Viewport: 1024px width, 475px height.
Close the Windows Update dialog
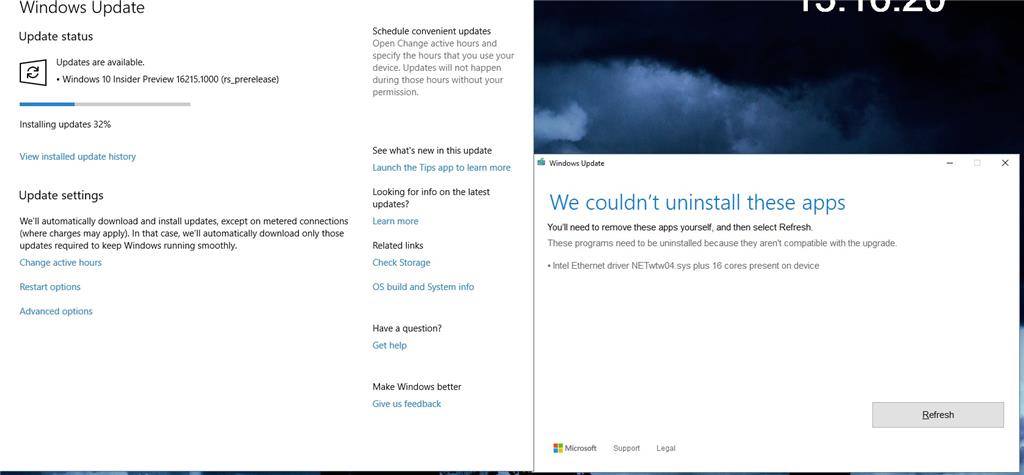pyautogui.click(x=1005, y=163)
